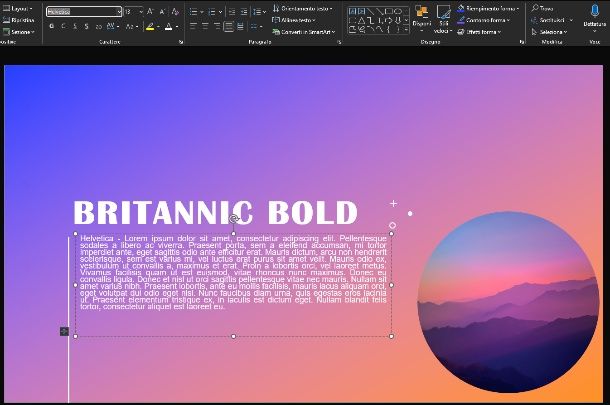This screenshot has height=405, width=610.
Task: Toggle text shadow formatting
Action: [x=86, y=26]
